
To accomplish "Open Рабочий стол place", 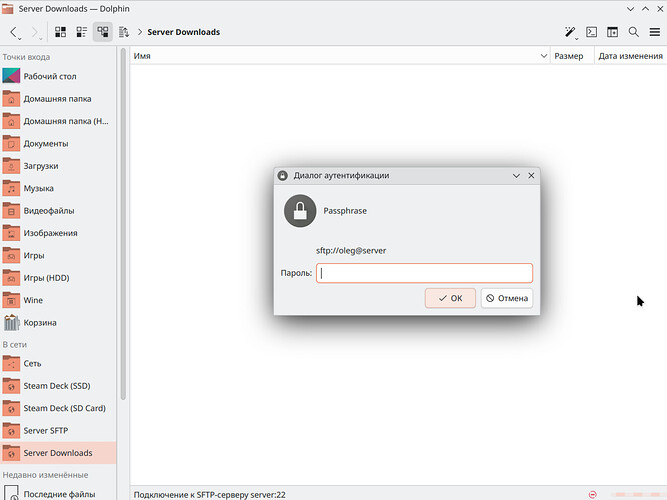I will (58, 76).
